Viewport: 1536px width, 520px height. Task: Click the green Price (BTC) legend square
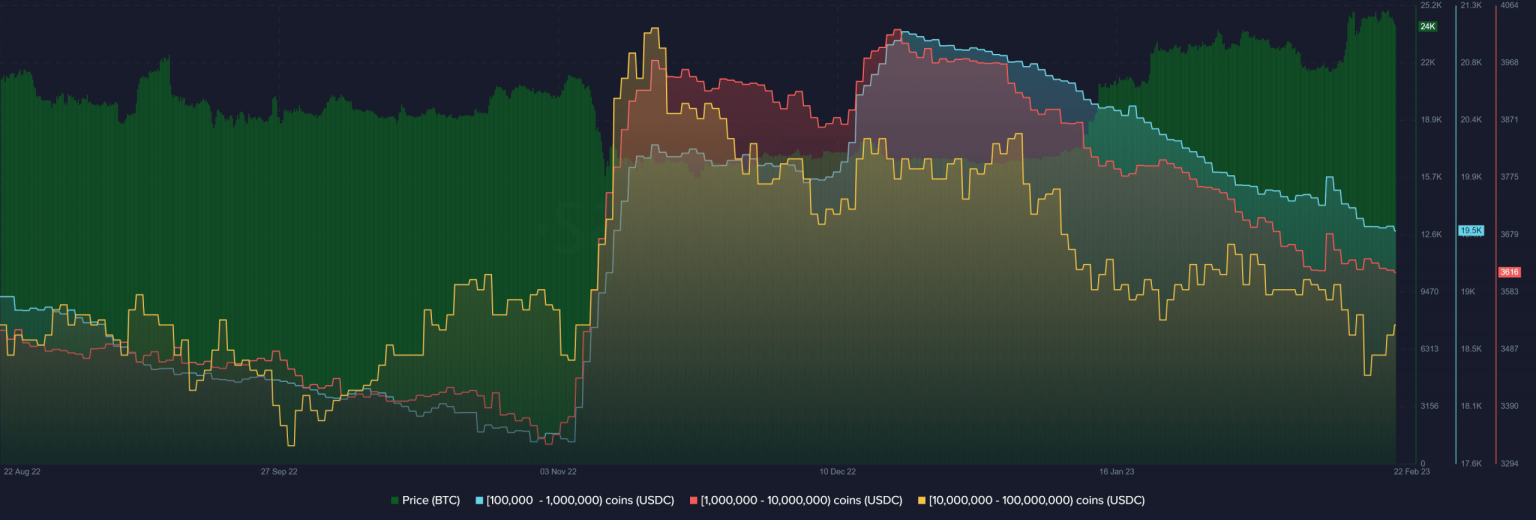pyautogui.click(x=394, y=500)
